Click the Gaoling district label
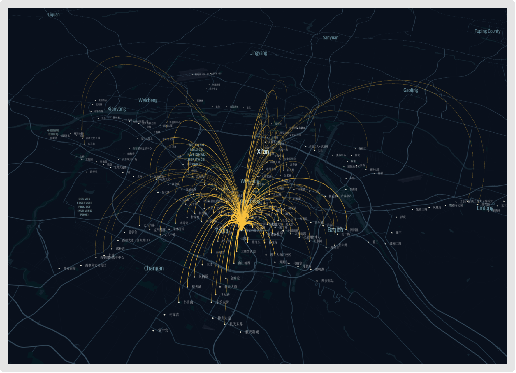 (x=410, y=90)
